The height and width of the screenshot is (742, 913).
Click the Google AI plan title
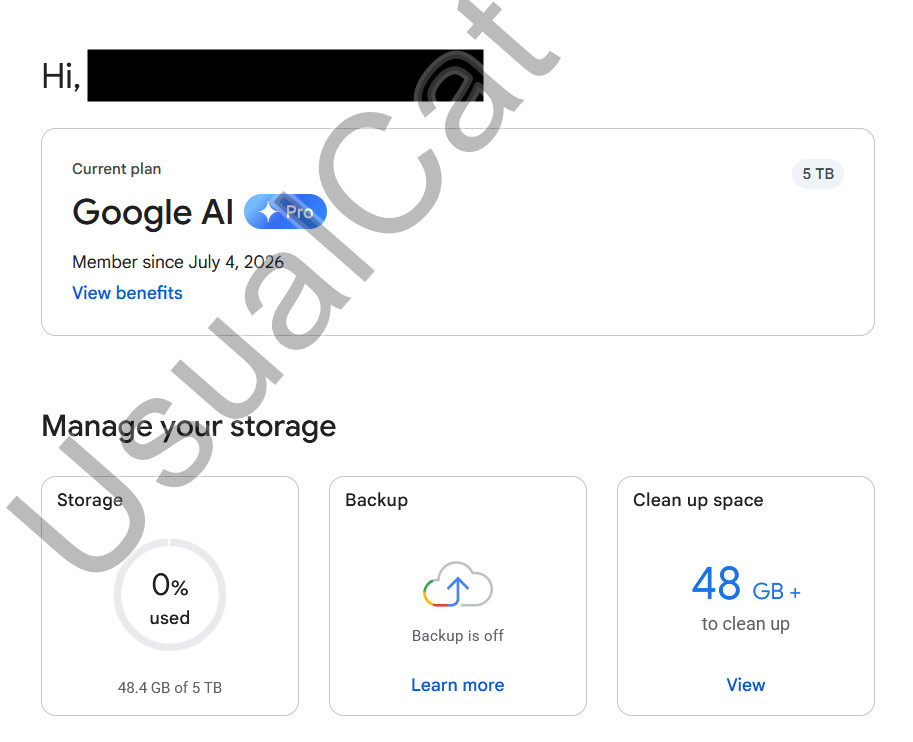coord(153,211)
